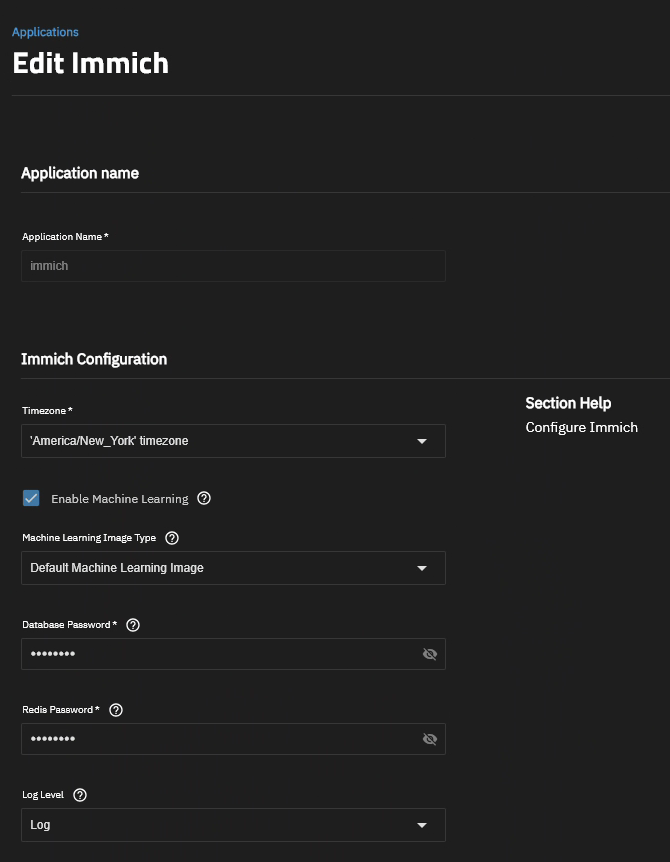Expand Machine Learning Image Type dropdown
This screenshot has width=670, height=862.
pos(233,568)
